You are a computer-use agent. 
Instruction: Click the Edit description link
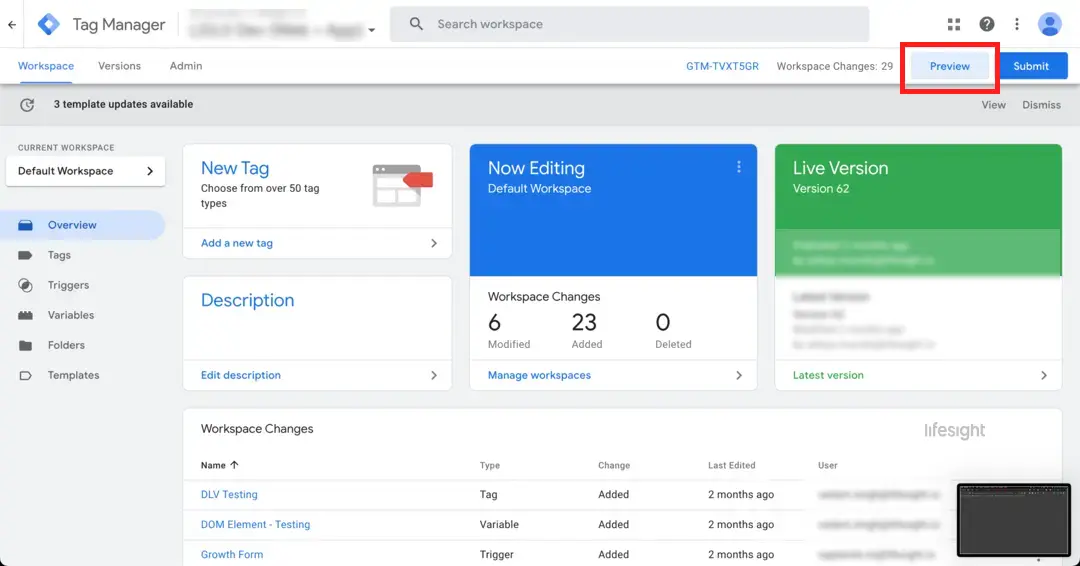click(x=241, y=375)
